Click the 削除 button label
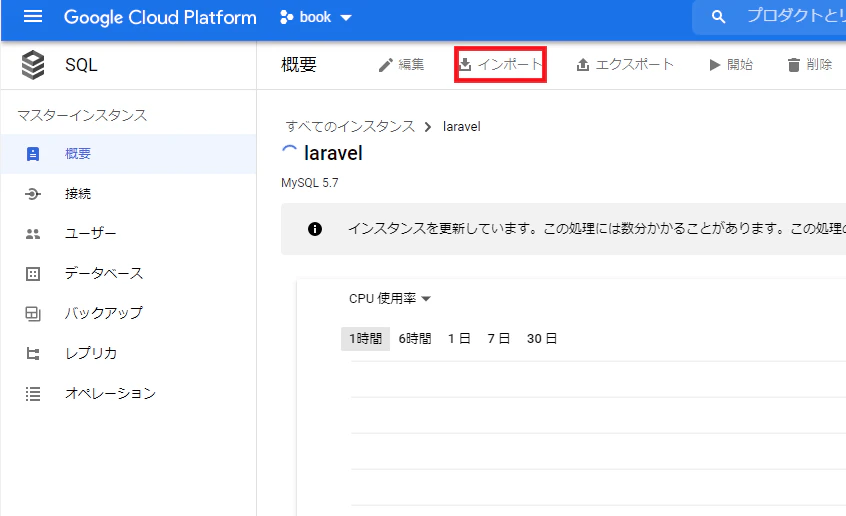The height and width of the screenshot is (516, 846). [819, 65]
